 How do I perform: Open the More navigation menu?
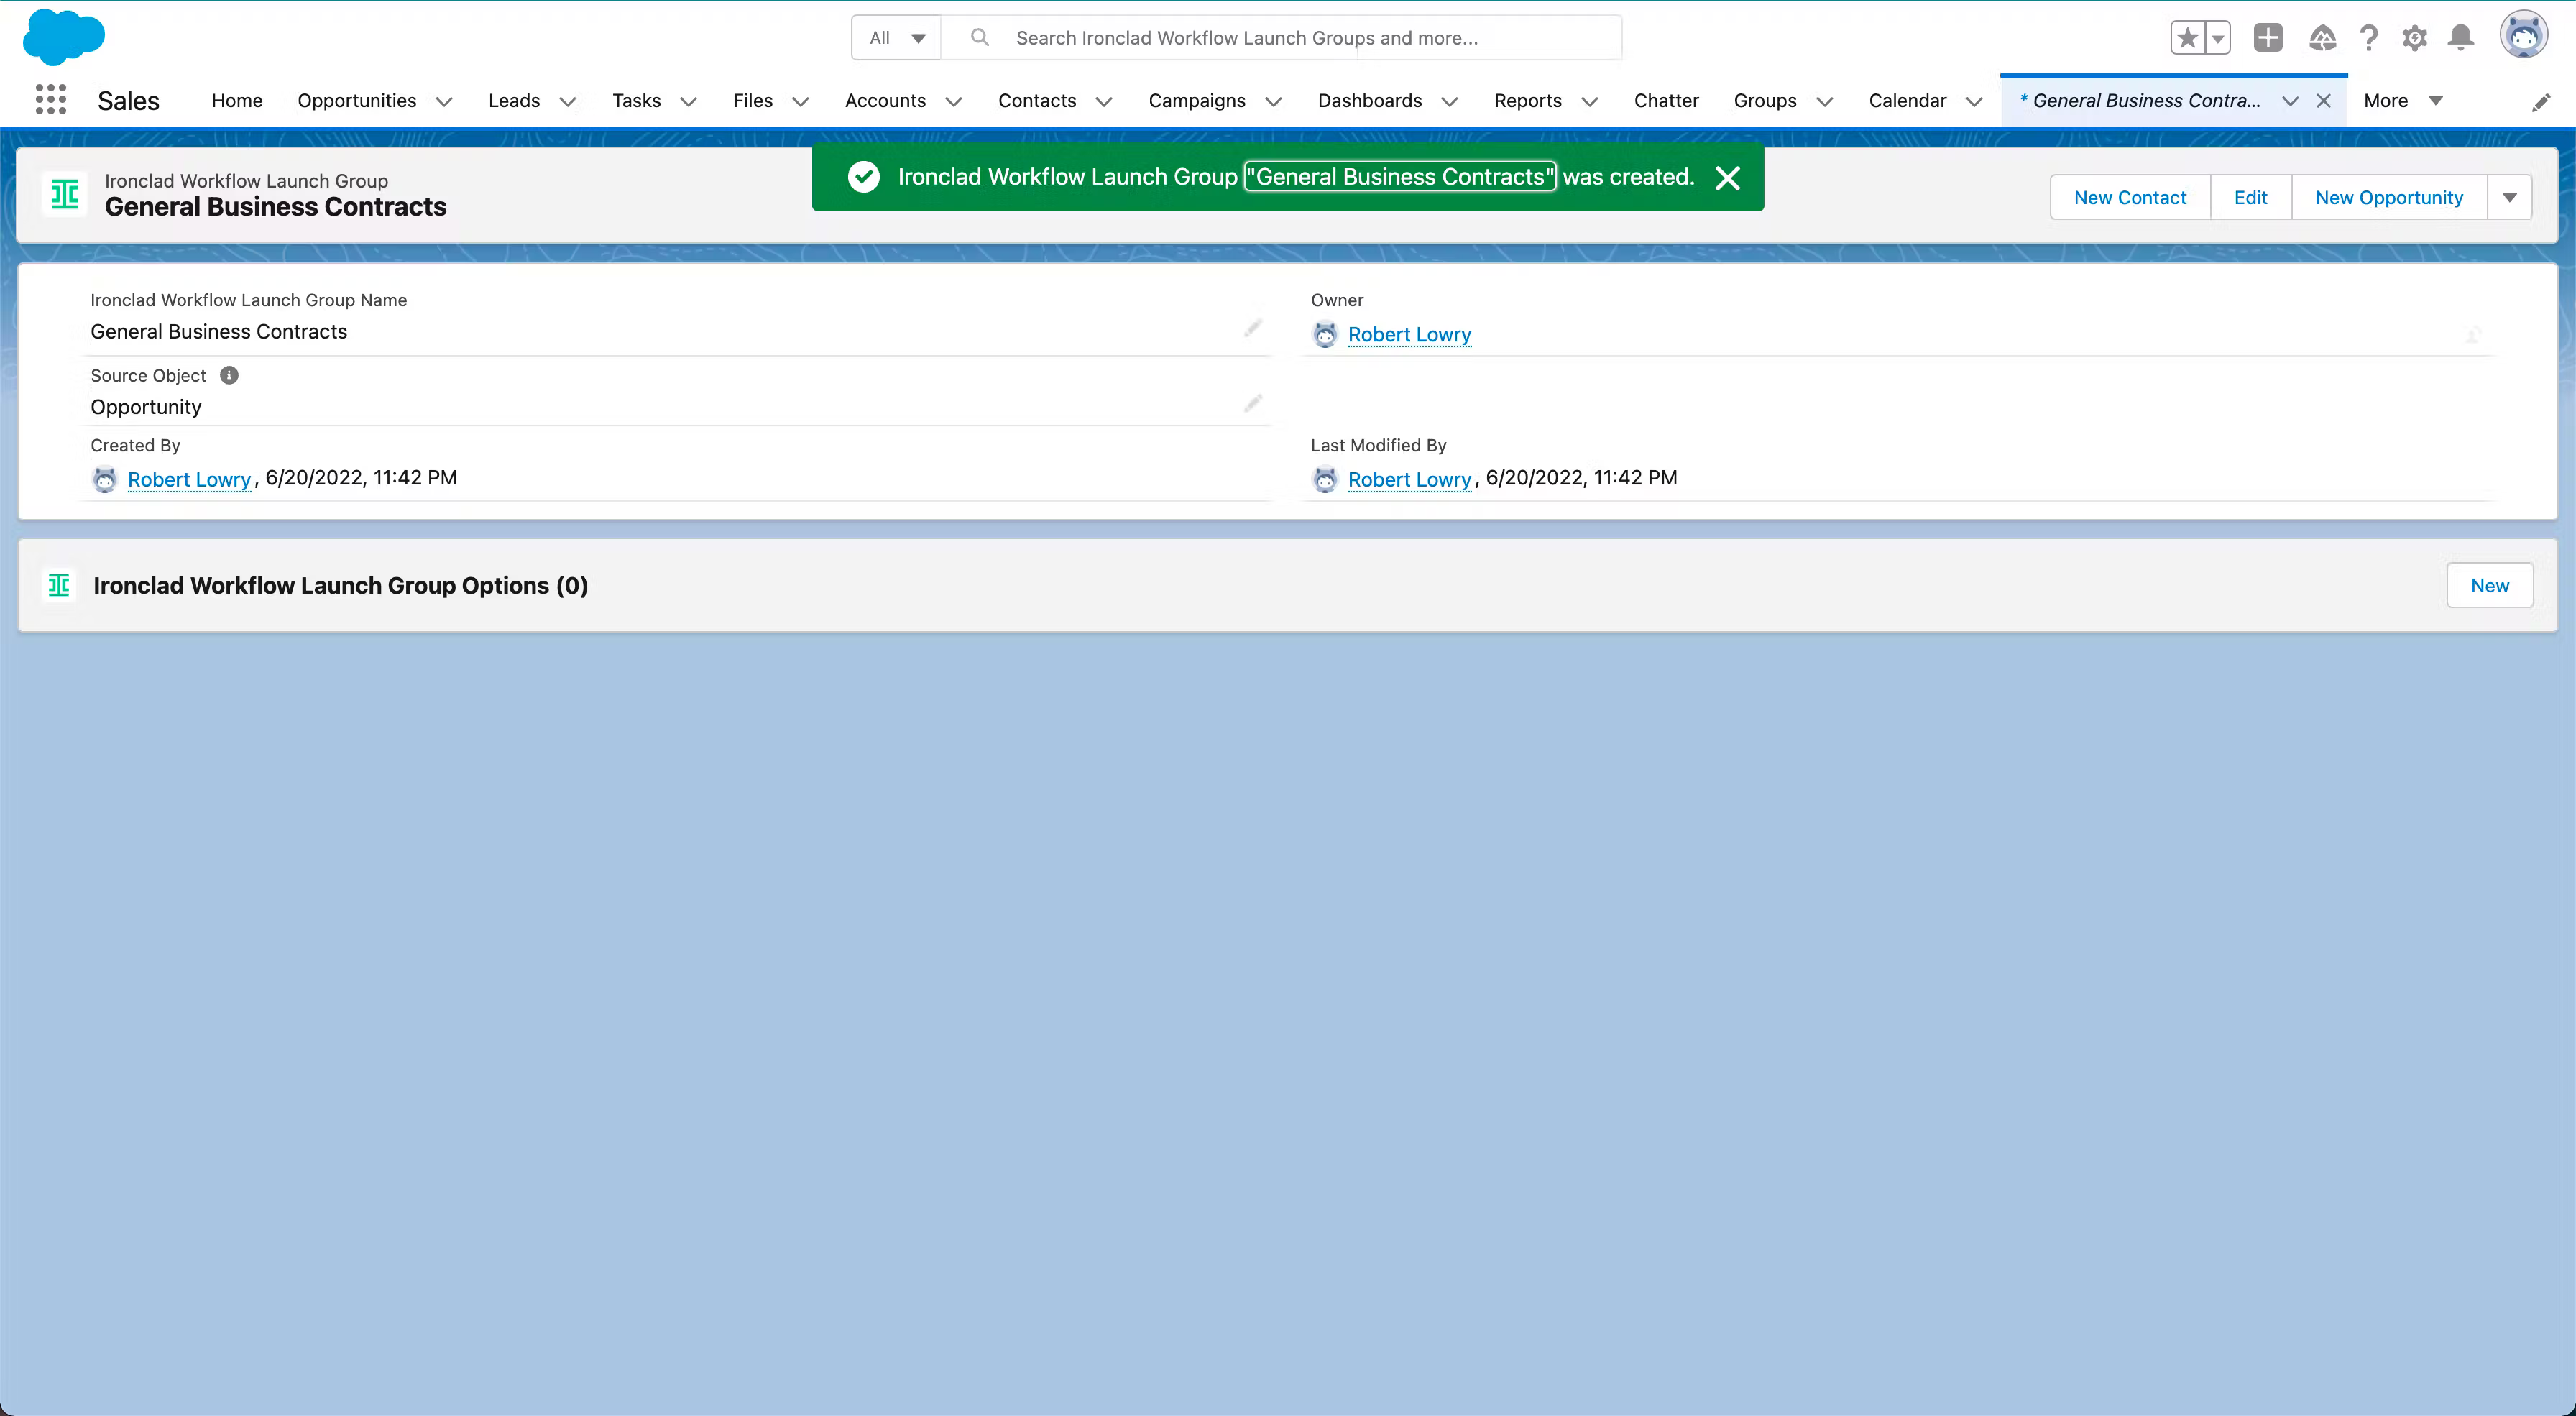[x=2403, y=100]
